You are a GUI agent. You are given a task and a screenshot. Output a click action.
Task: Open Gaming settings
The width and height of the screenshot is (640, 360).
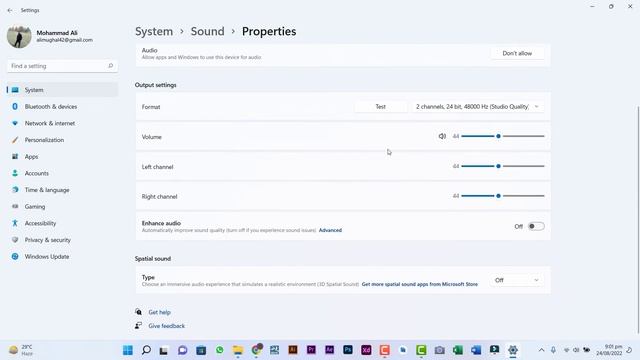[x=62, y=207]
